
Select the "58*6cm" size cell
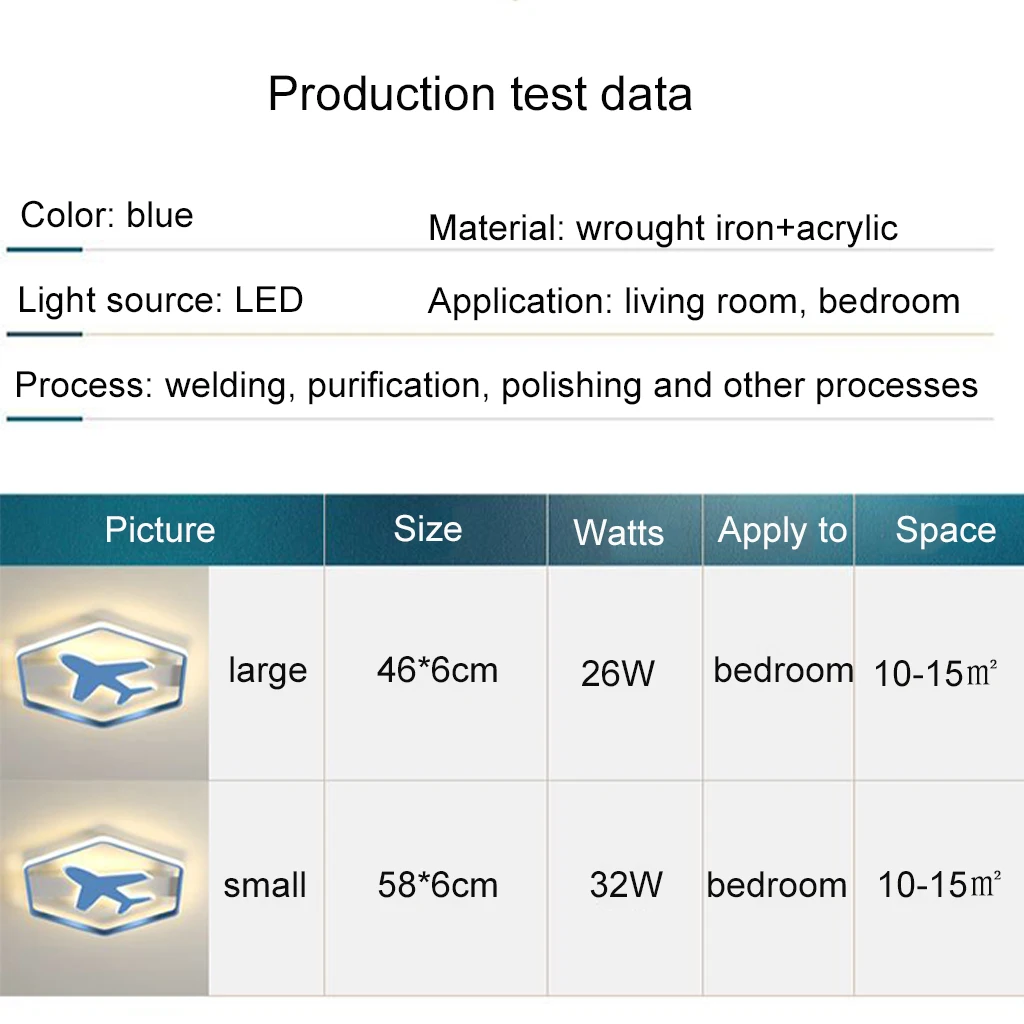[437, 885]
